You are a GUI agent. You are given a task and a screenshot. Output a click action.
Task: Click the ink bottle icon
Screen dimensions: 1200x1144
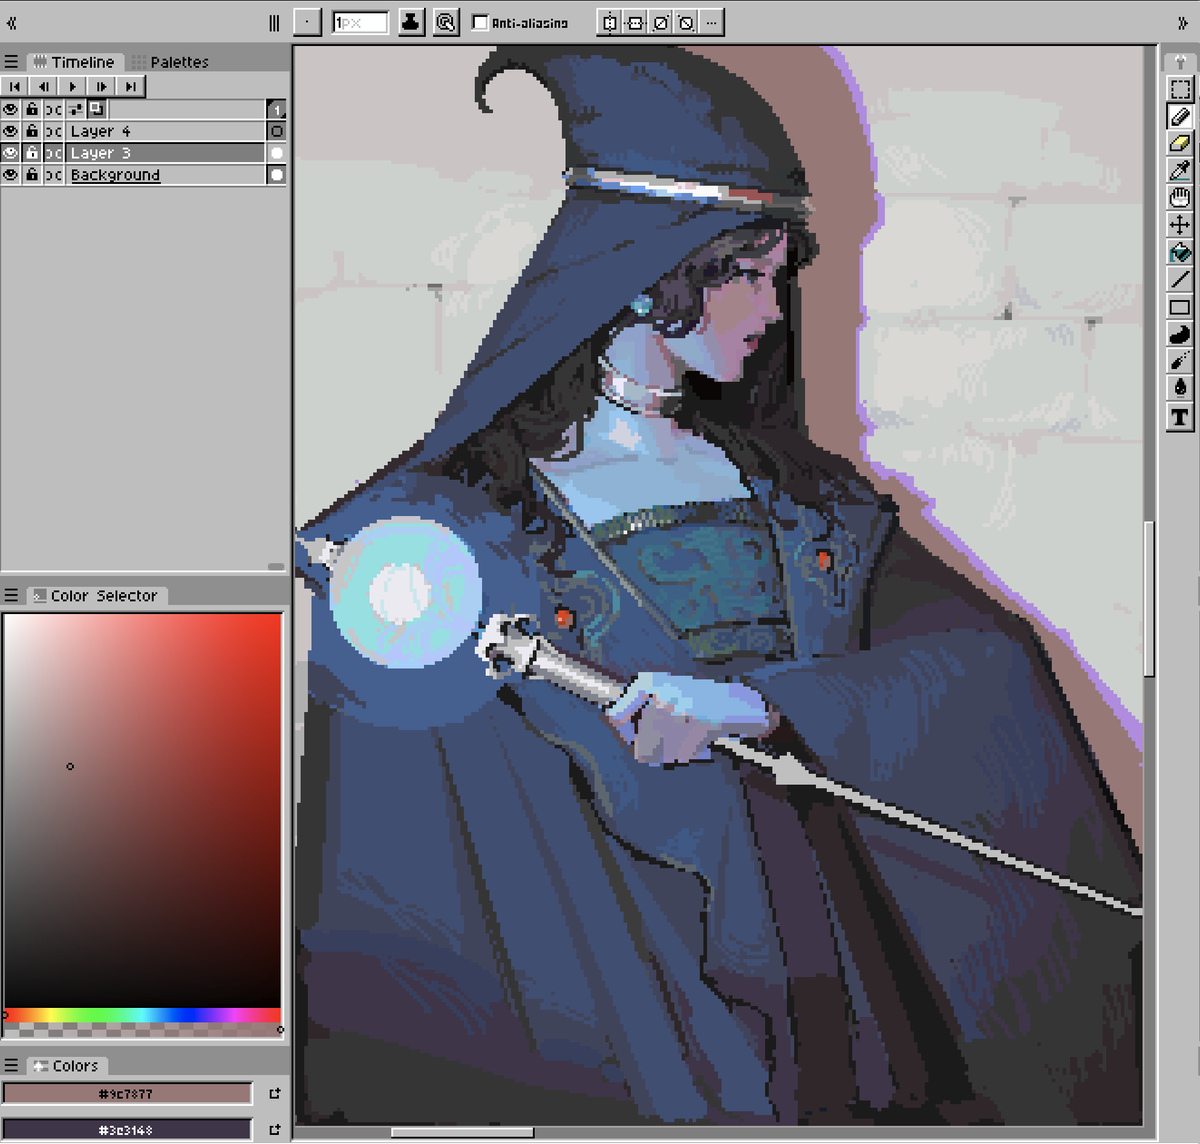coord(411,22)
